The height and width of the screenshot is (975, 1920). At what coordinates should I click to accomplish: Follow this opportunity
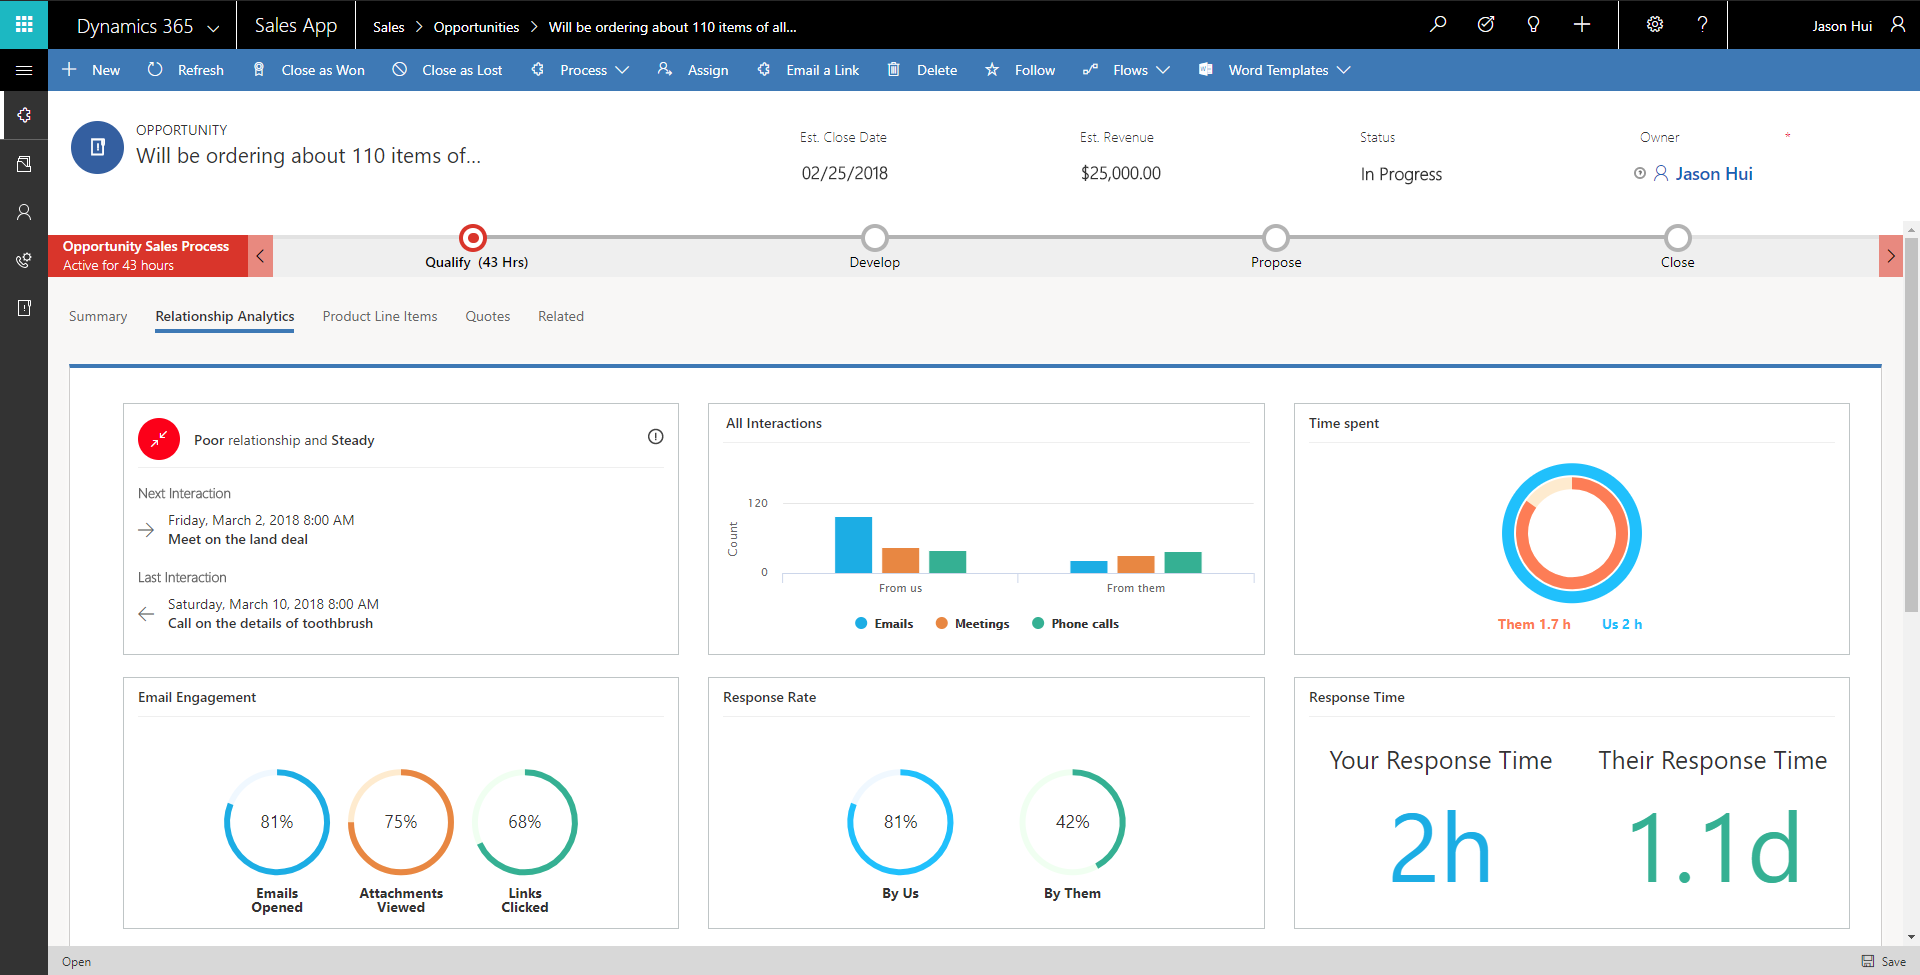point(1020,70)
